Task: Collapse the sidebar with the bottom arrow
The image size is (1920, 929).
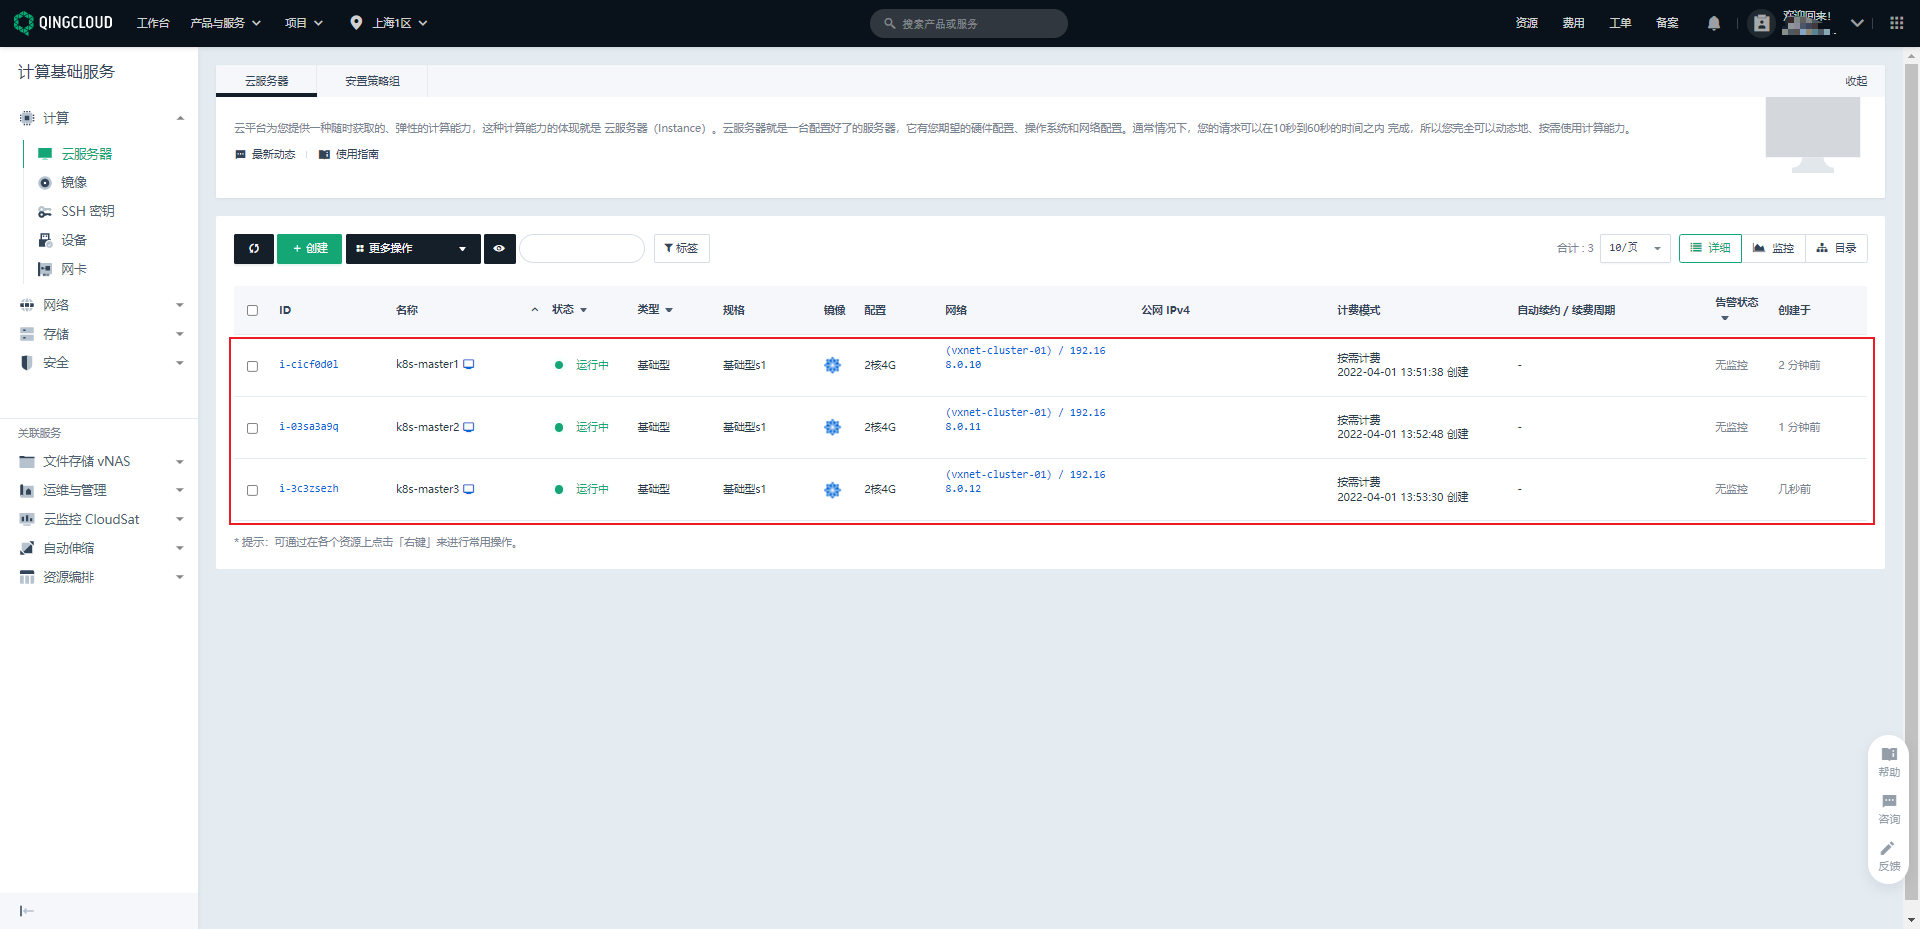Action: [x=27, y=911]
